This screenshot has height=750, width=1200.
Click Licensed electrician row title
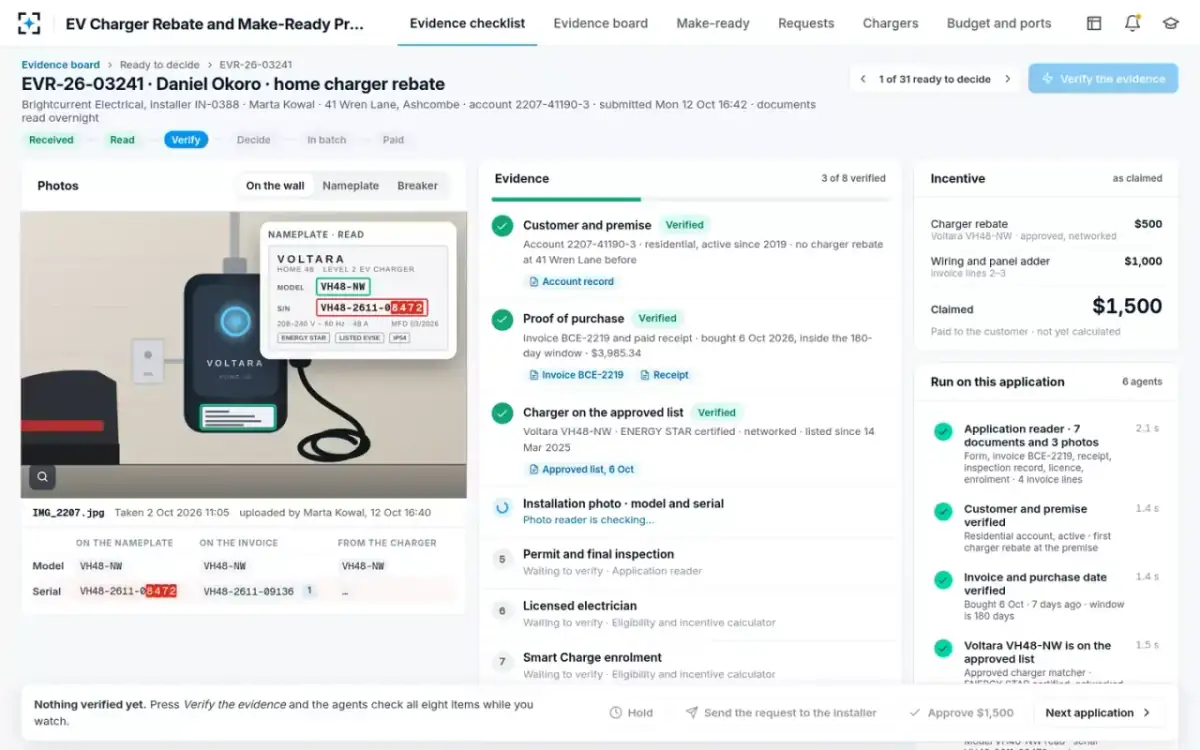tap(580, 606)
